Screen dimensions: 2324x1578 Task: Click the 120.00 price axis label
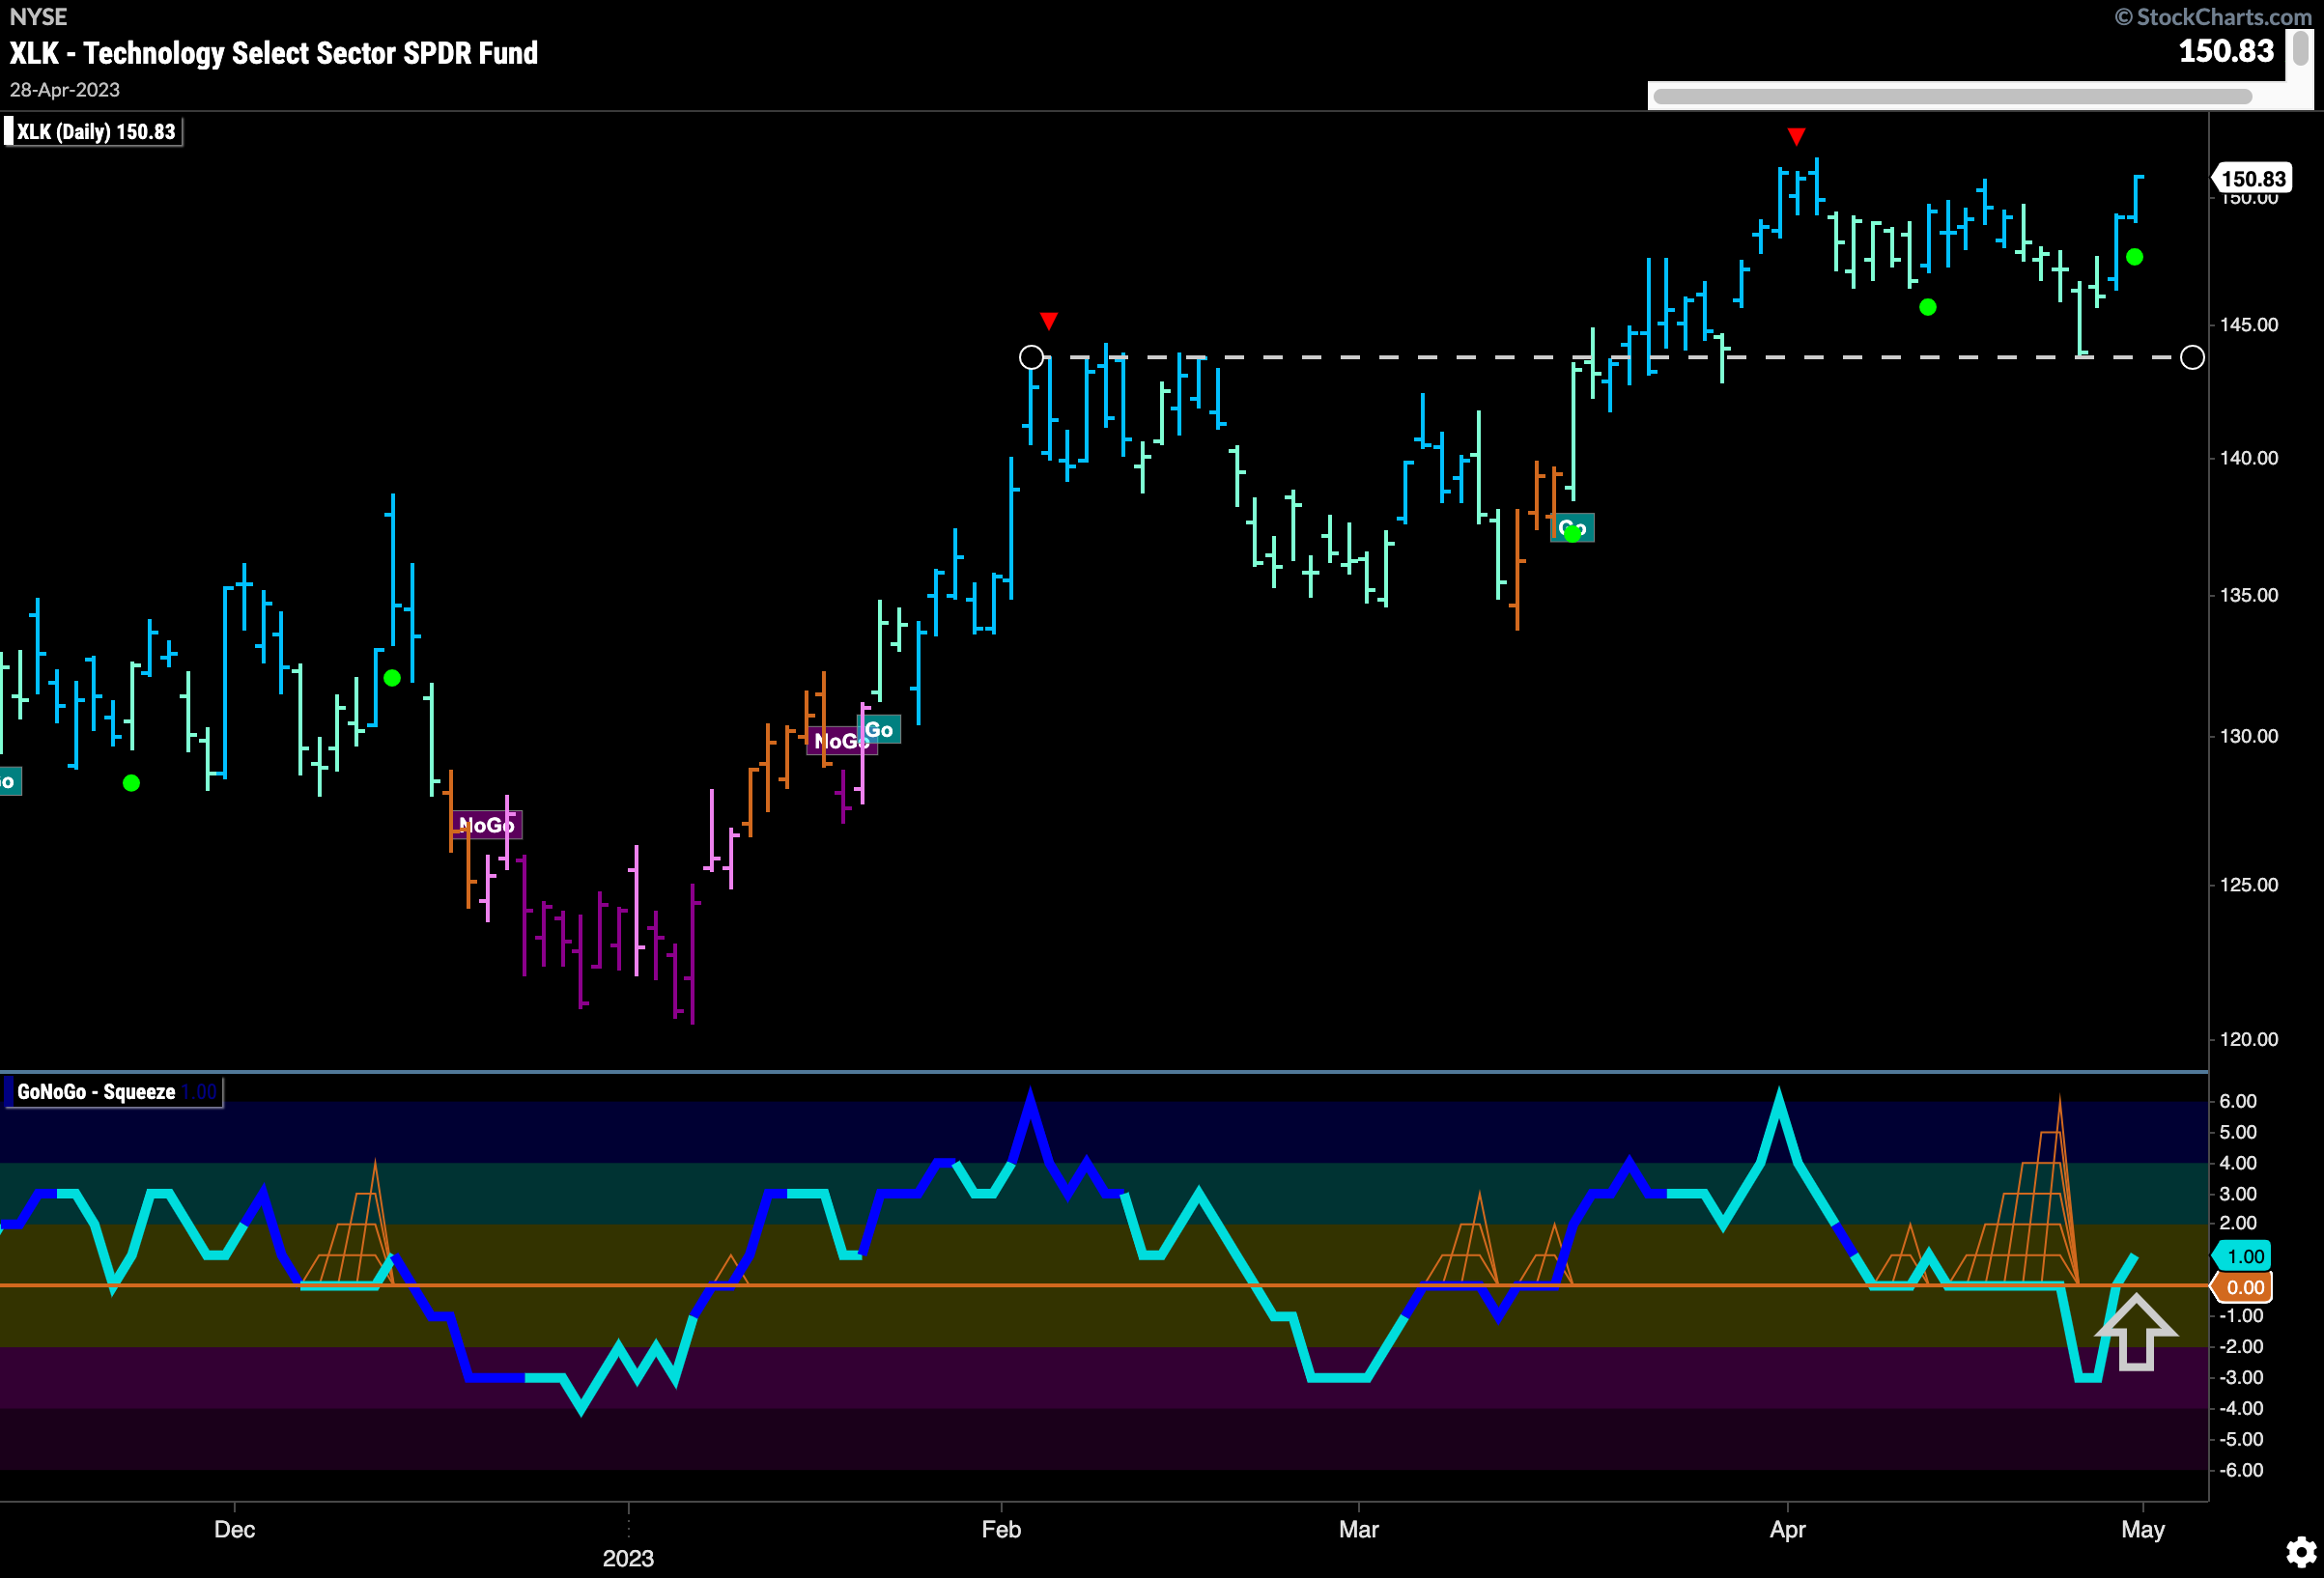(2249, 1039)
